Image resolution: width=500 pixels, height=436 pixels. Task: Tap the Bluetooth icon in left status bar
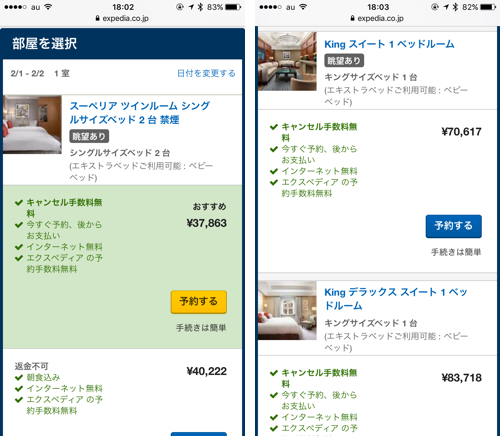[x=200, y=7]
